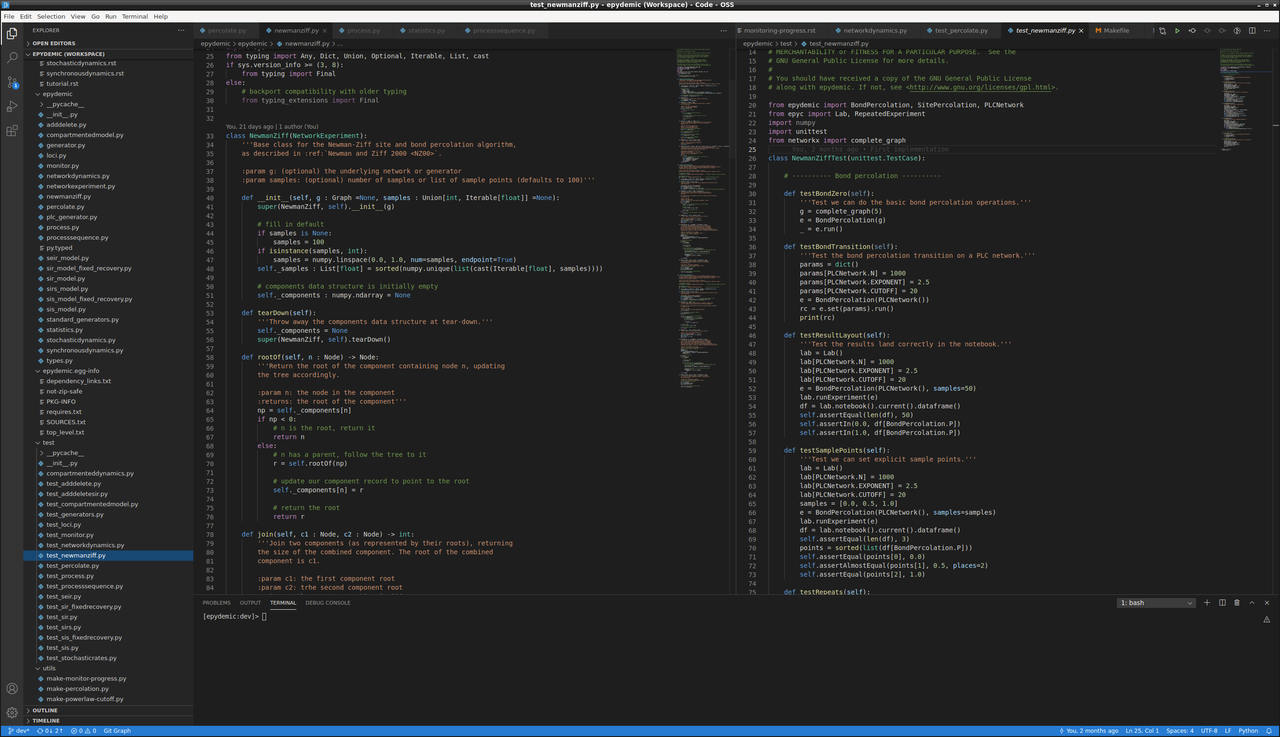The image size is (1280, 737).
Task: Close the newmanziff.py tab
Action: tap(325, 31)
